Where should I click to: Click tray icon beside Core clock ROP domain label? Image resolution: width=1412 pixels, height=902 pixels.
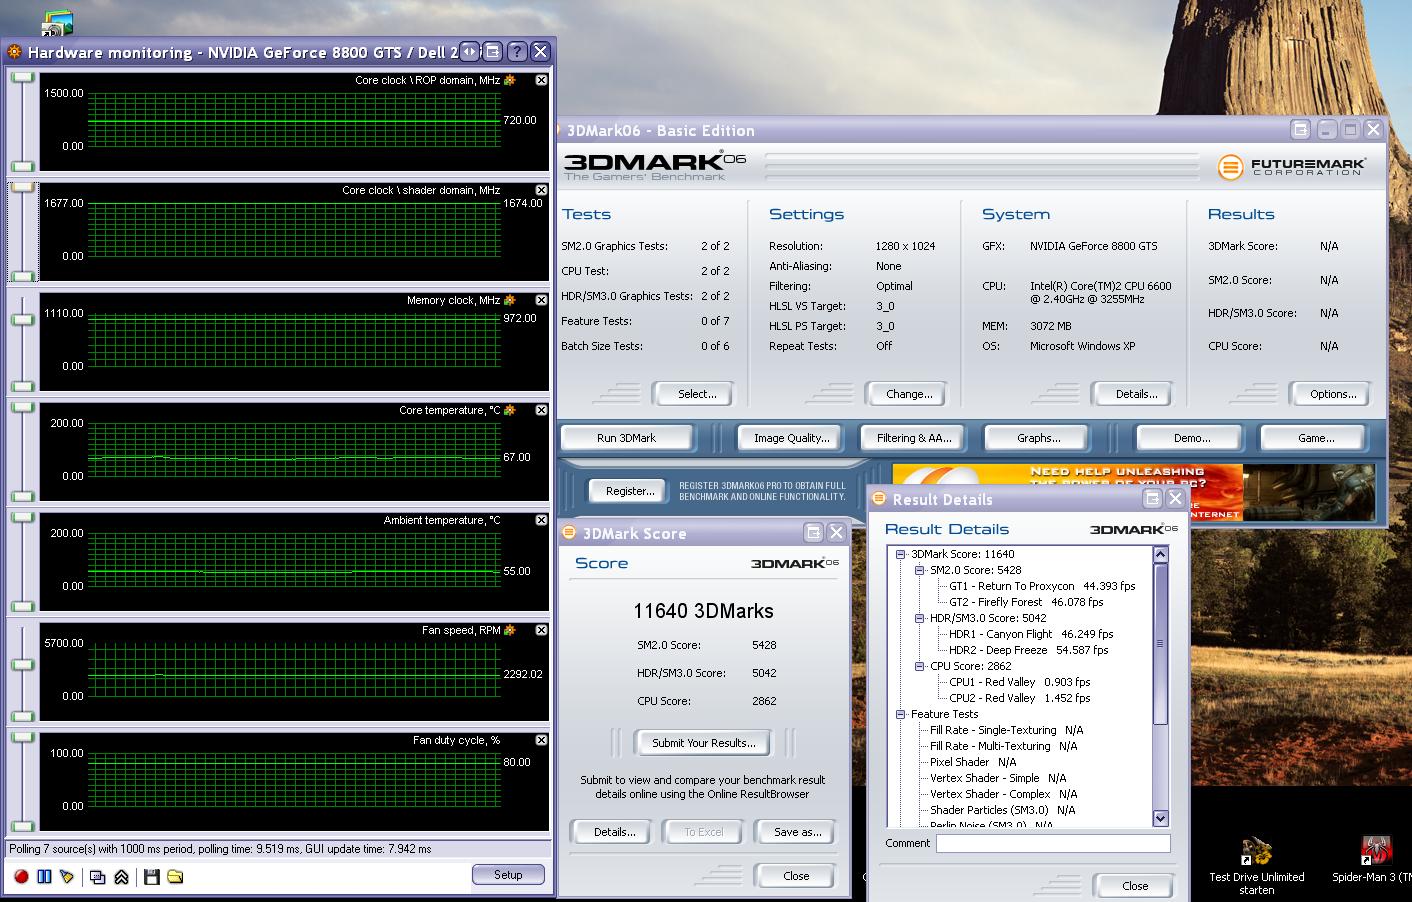[x=510, y=80]
